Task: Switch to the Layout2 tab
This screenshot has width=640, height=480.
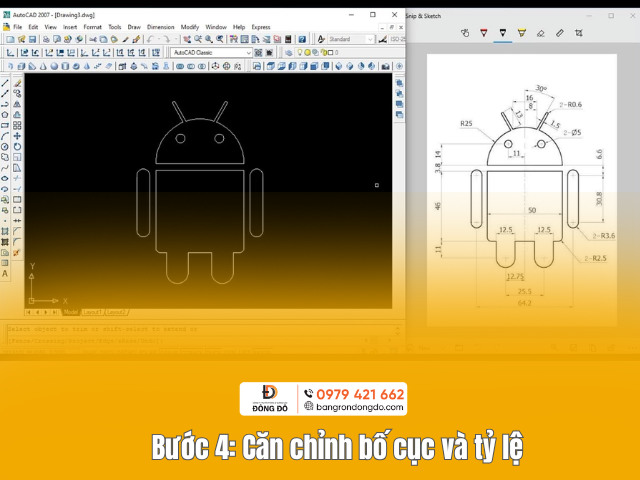Action: (116, 312)
